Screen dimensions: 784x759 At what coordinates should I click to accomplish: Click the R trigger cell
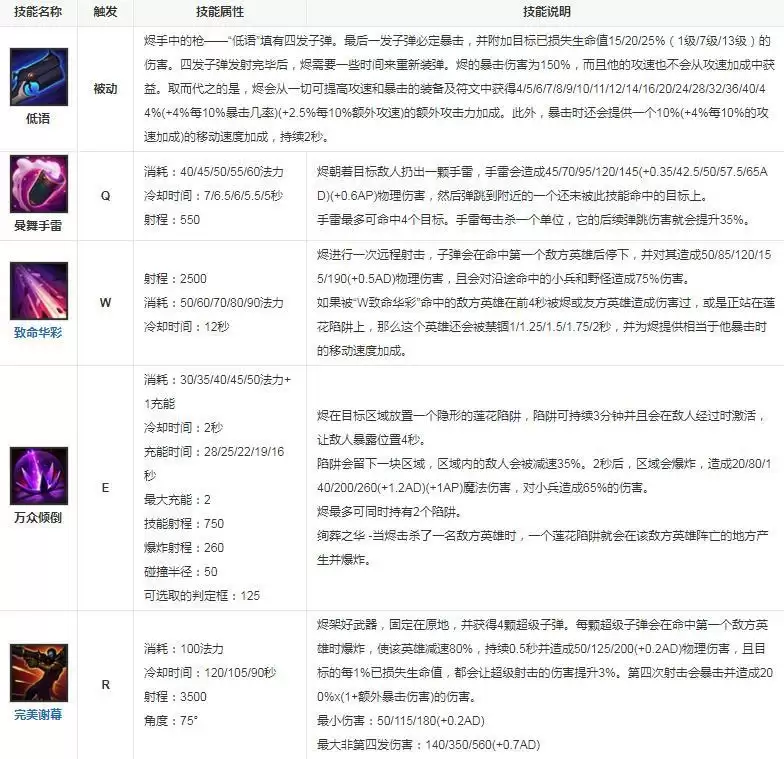point(106,684)
